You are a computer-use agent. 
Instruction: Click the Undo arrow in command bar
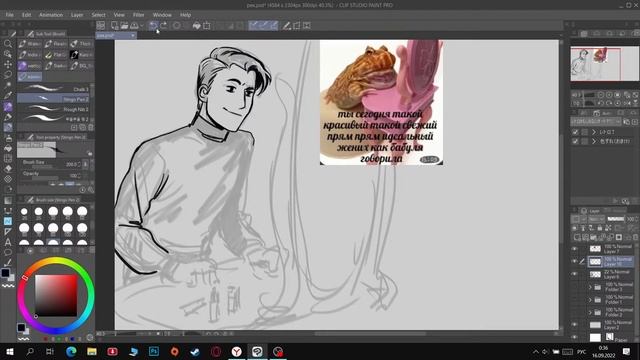point(153,25)
